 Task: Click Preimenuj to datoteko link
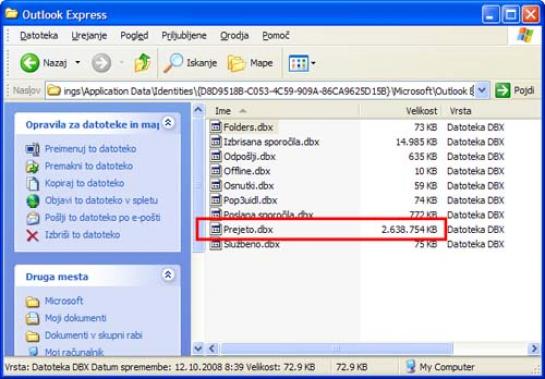(x=90, y=149)
